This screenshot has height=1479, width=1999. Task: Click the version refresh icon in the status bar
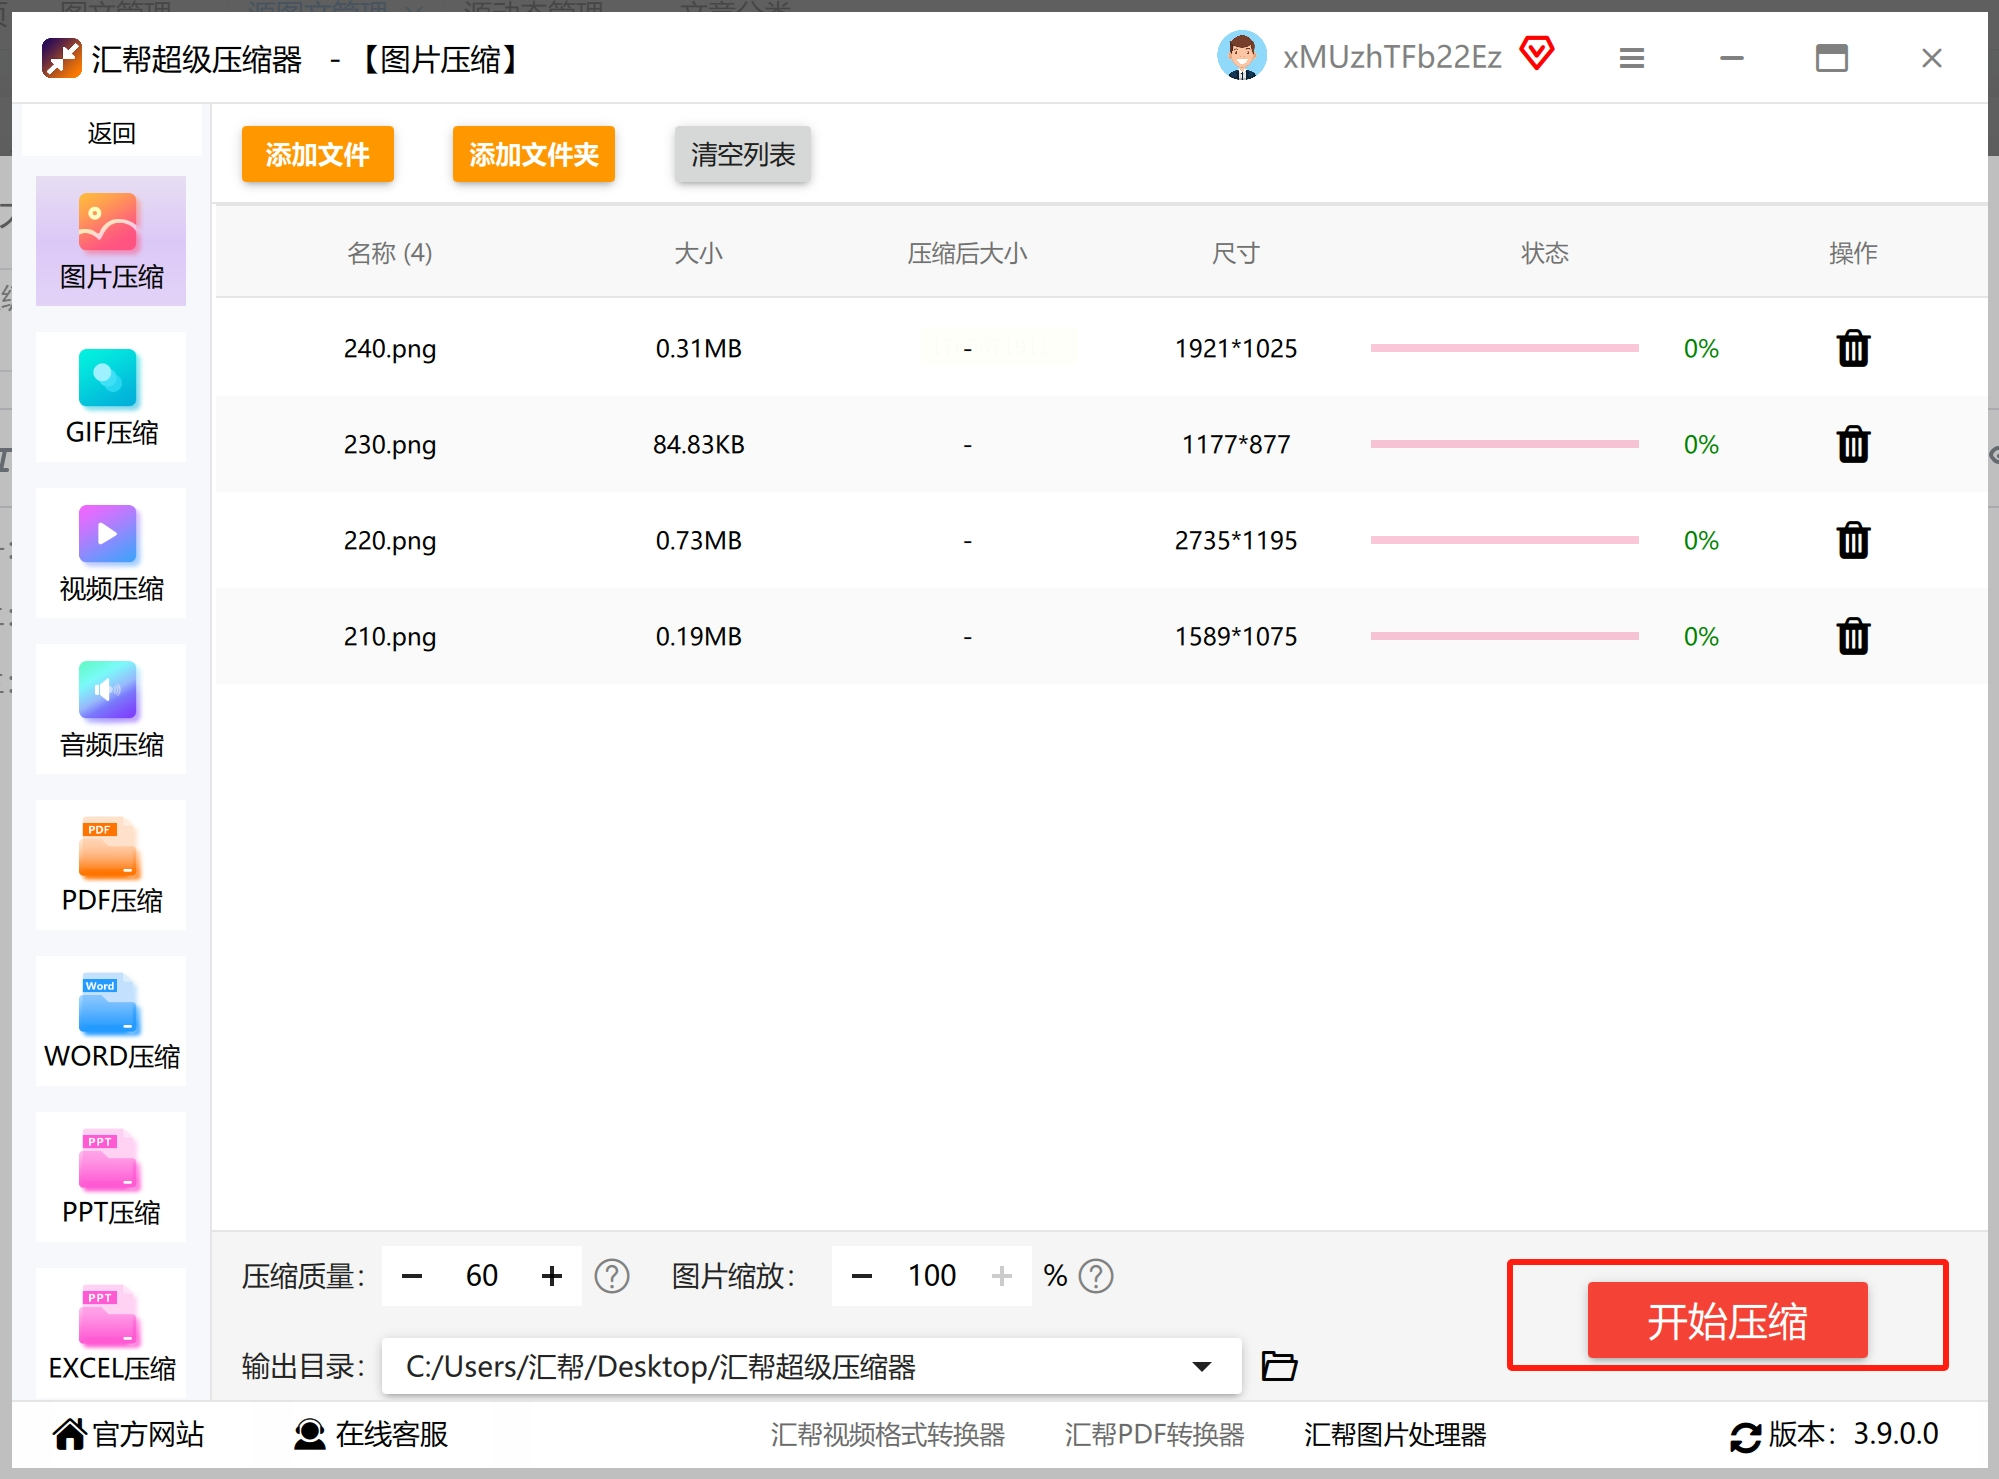1745,1437
